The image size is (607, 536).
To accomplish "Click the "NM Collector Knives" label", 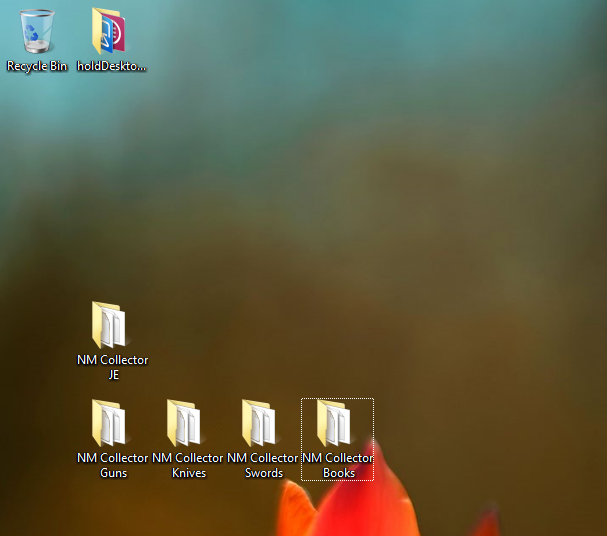I will (x=188, y=465).
